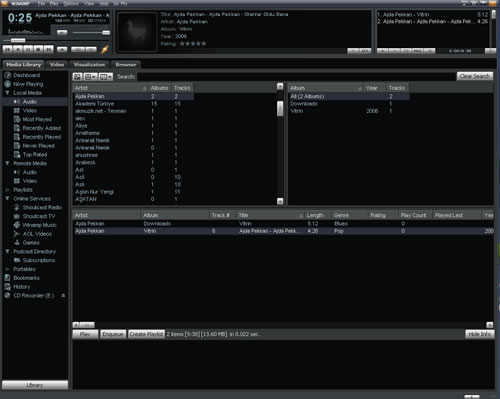Click the Clear Search button

tap(475, 76)
